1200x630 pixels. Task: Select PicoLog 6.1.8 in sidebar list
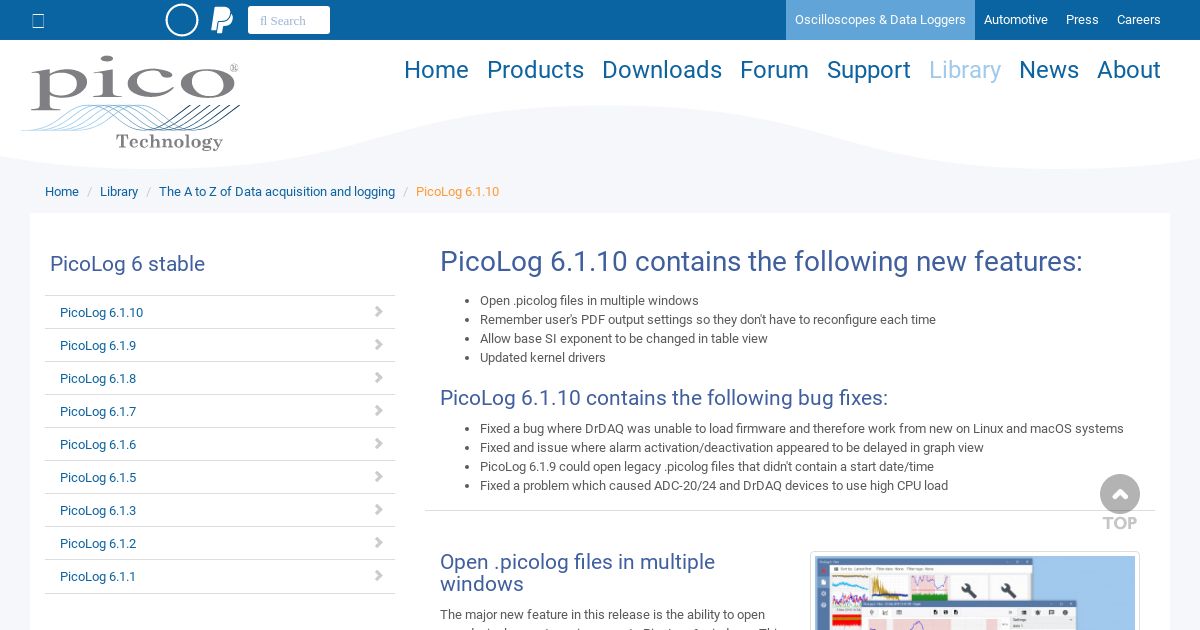tap(220, 378)
